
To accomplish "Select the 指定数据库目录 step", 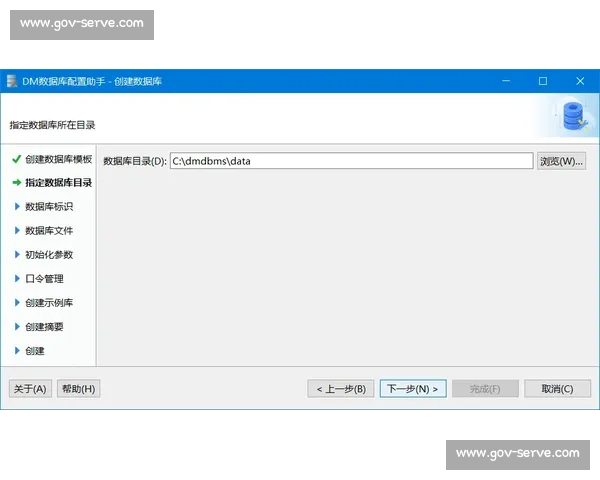I will click(x=59, y=183).
